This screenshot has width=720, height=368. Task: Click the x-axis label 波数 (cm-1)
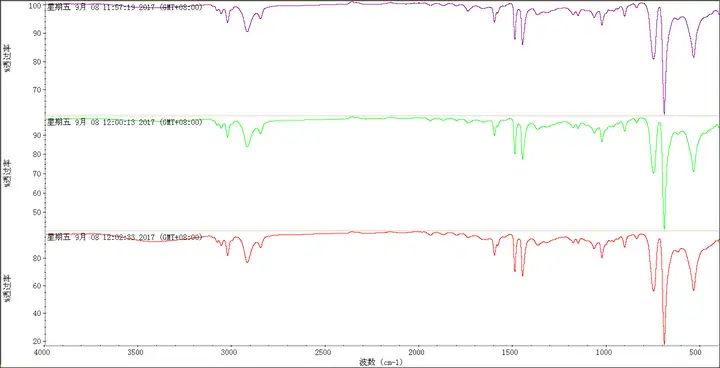(381, 362)
